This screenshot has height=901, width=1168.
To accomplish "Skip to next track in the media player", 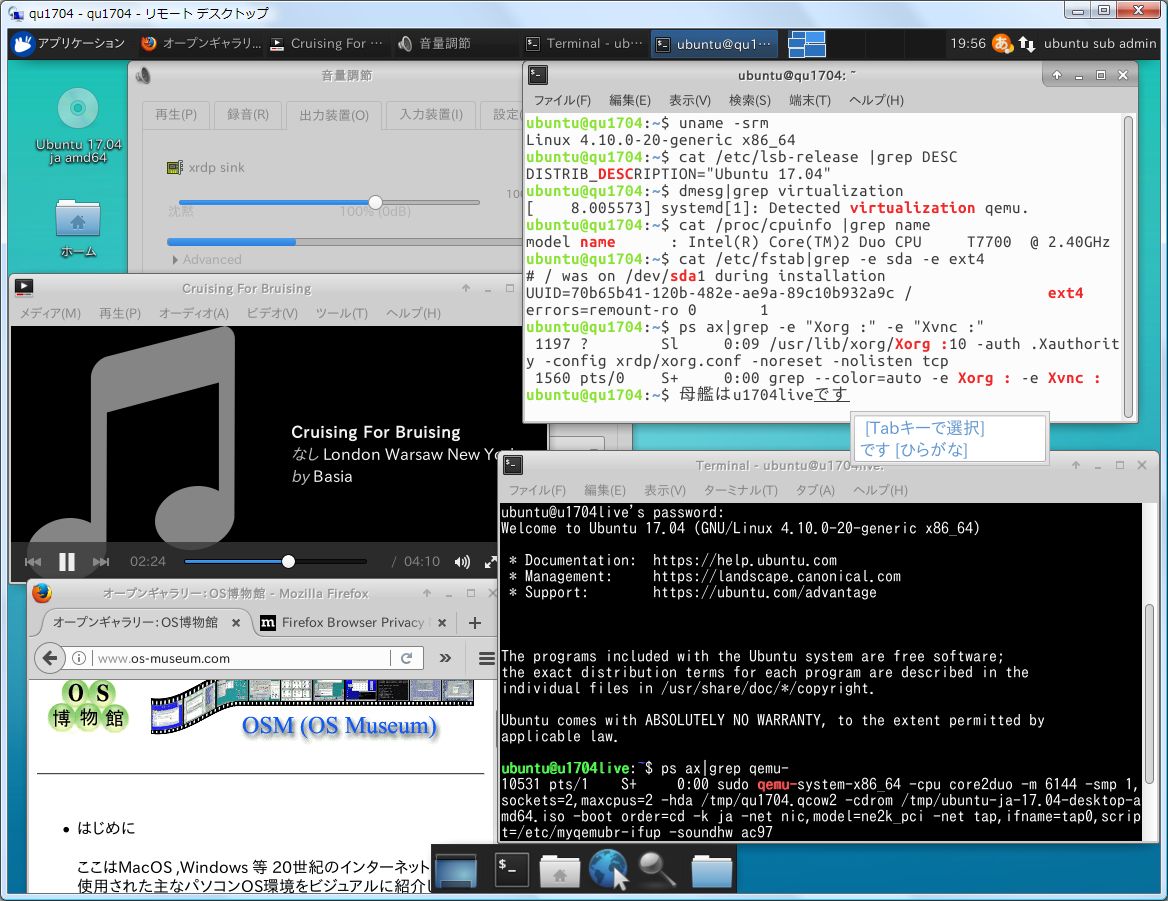I will point(100,562).
